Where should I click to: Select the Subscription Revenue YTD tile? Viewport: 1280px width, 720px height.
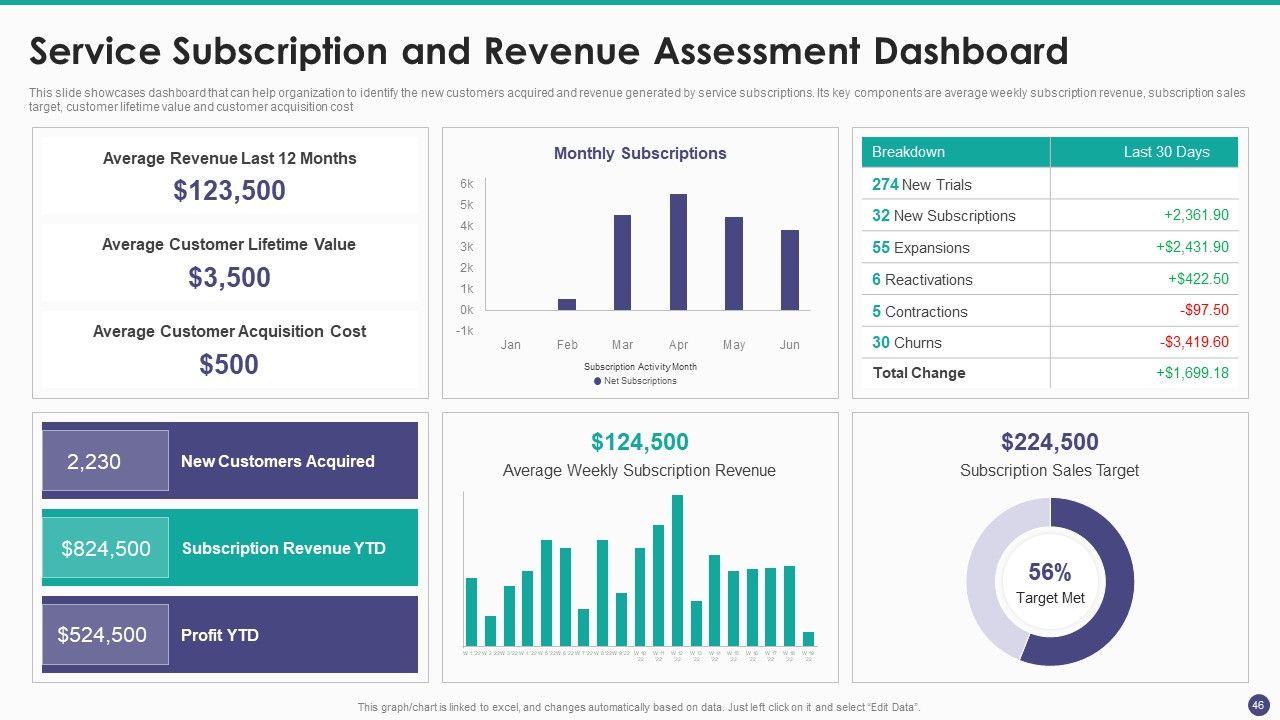pos(229,548)
